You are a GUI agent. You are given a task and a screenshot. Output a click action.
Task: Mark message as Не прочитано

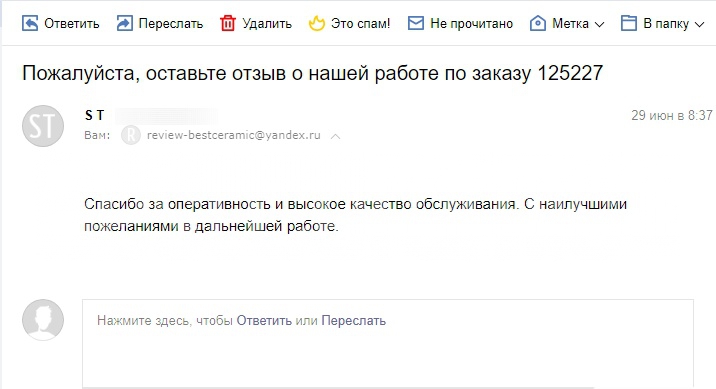472,24
